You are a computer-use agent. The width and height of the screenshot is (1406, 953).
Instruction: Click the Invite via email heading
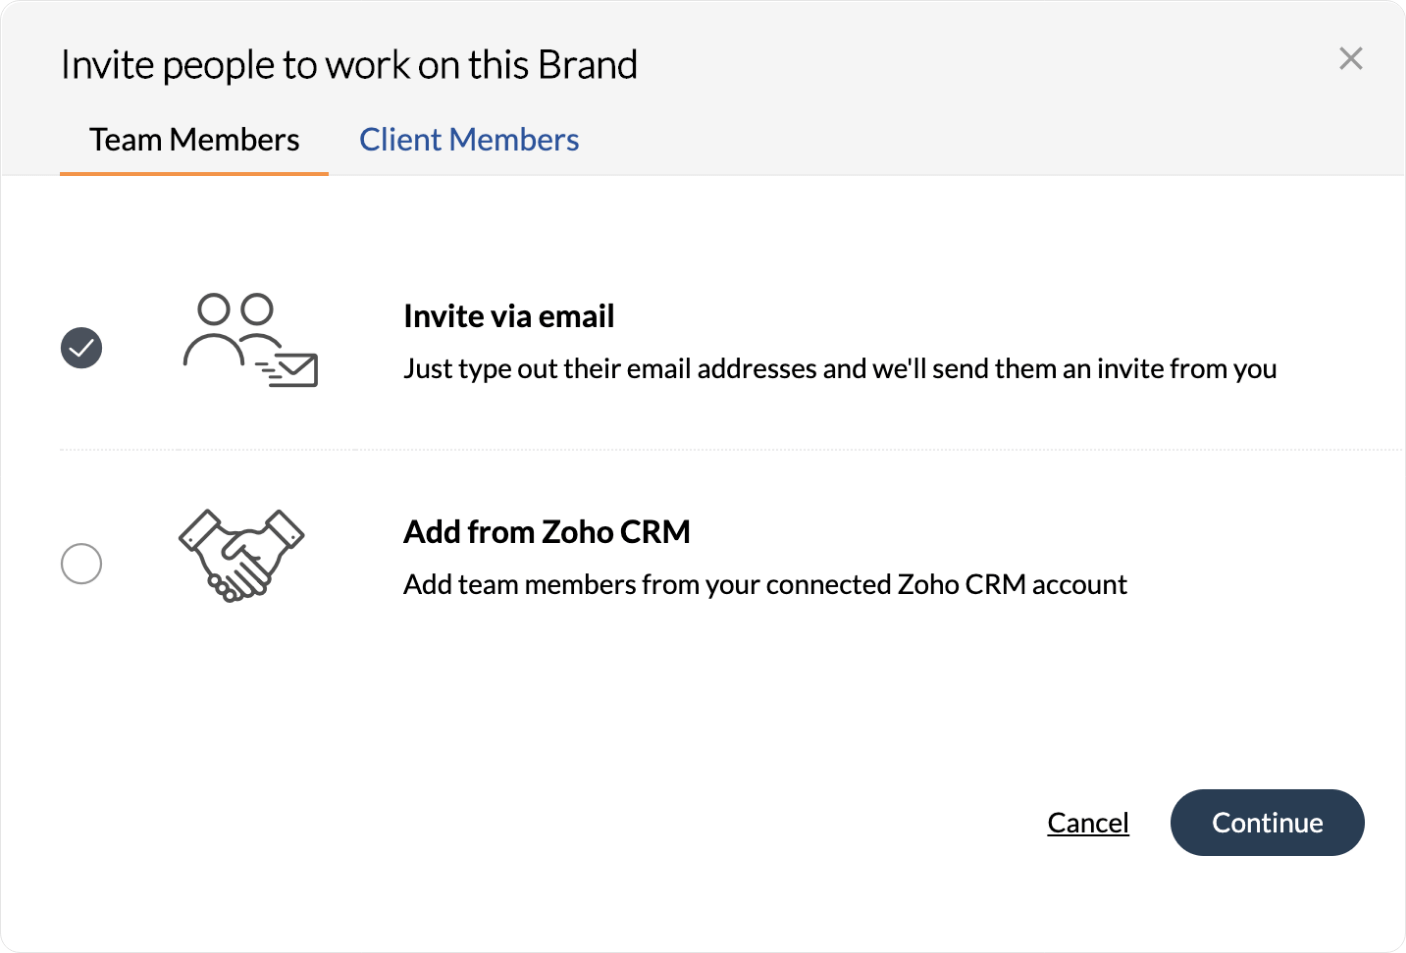pos(508,316)
